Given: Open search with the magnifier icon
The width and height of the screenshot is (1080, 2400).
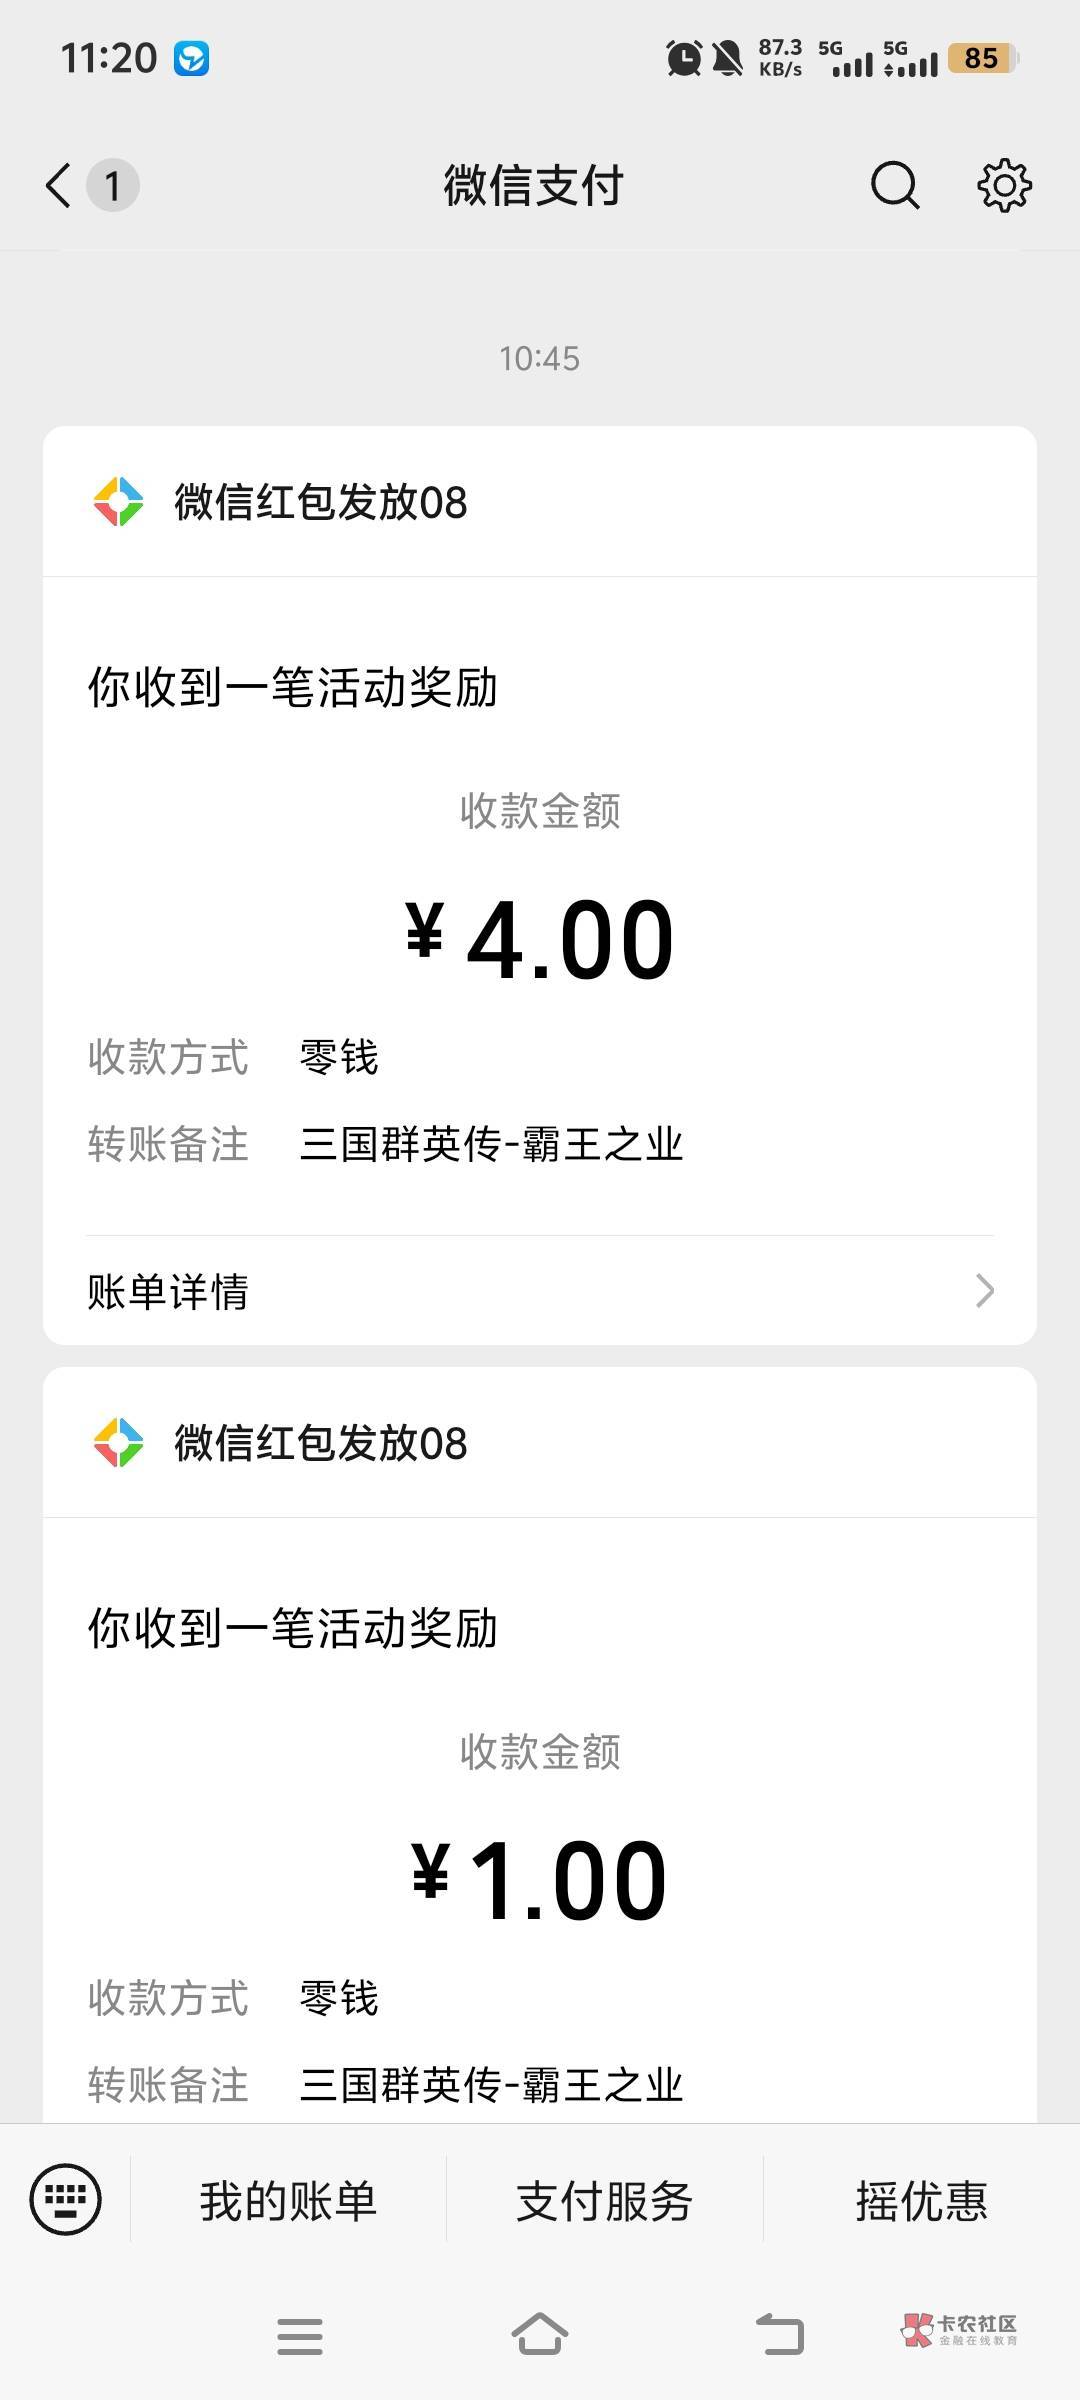Looking at the screenshot, I should click(894, 185).
